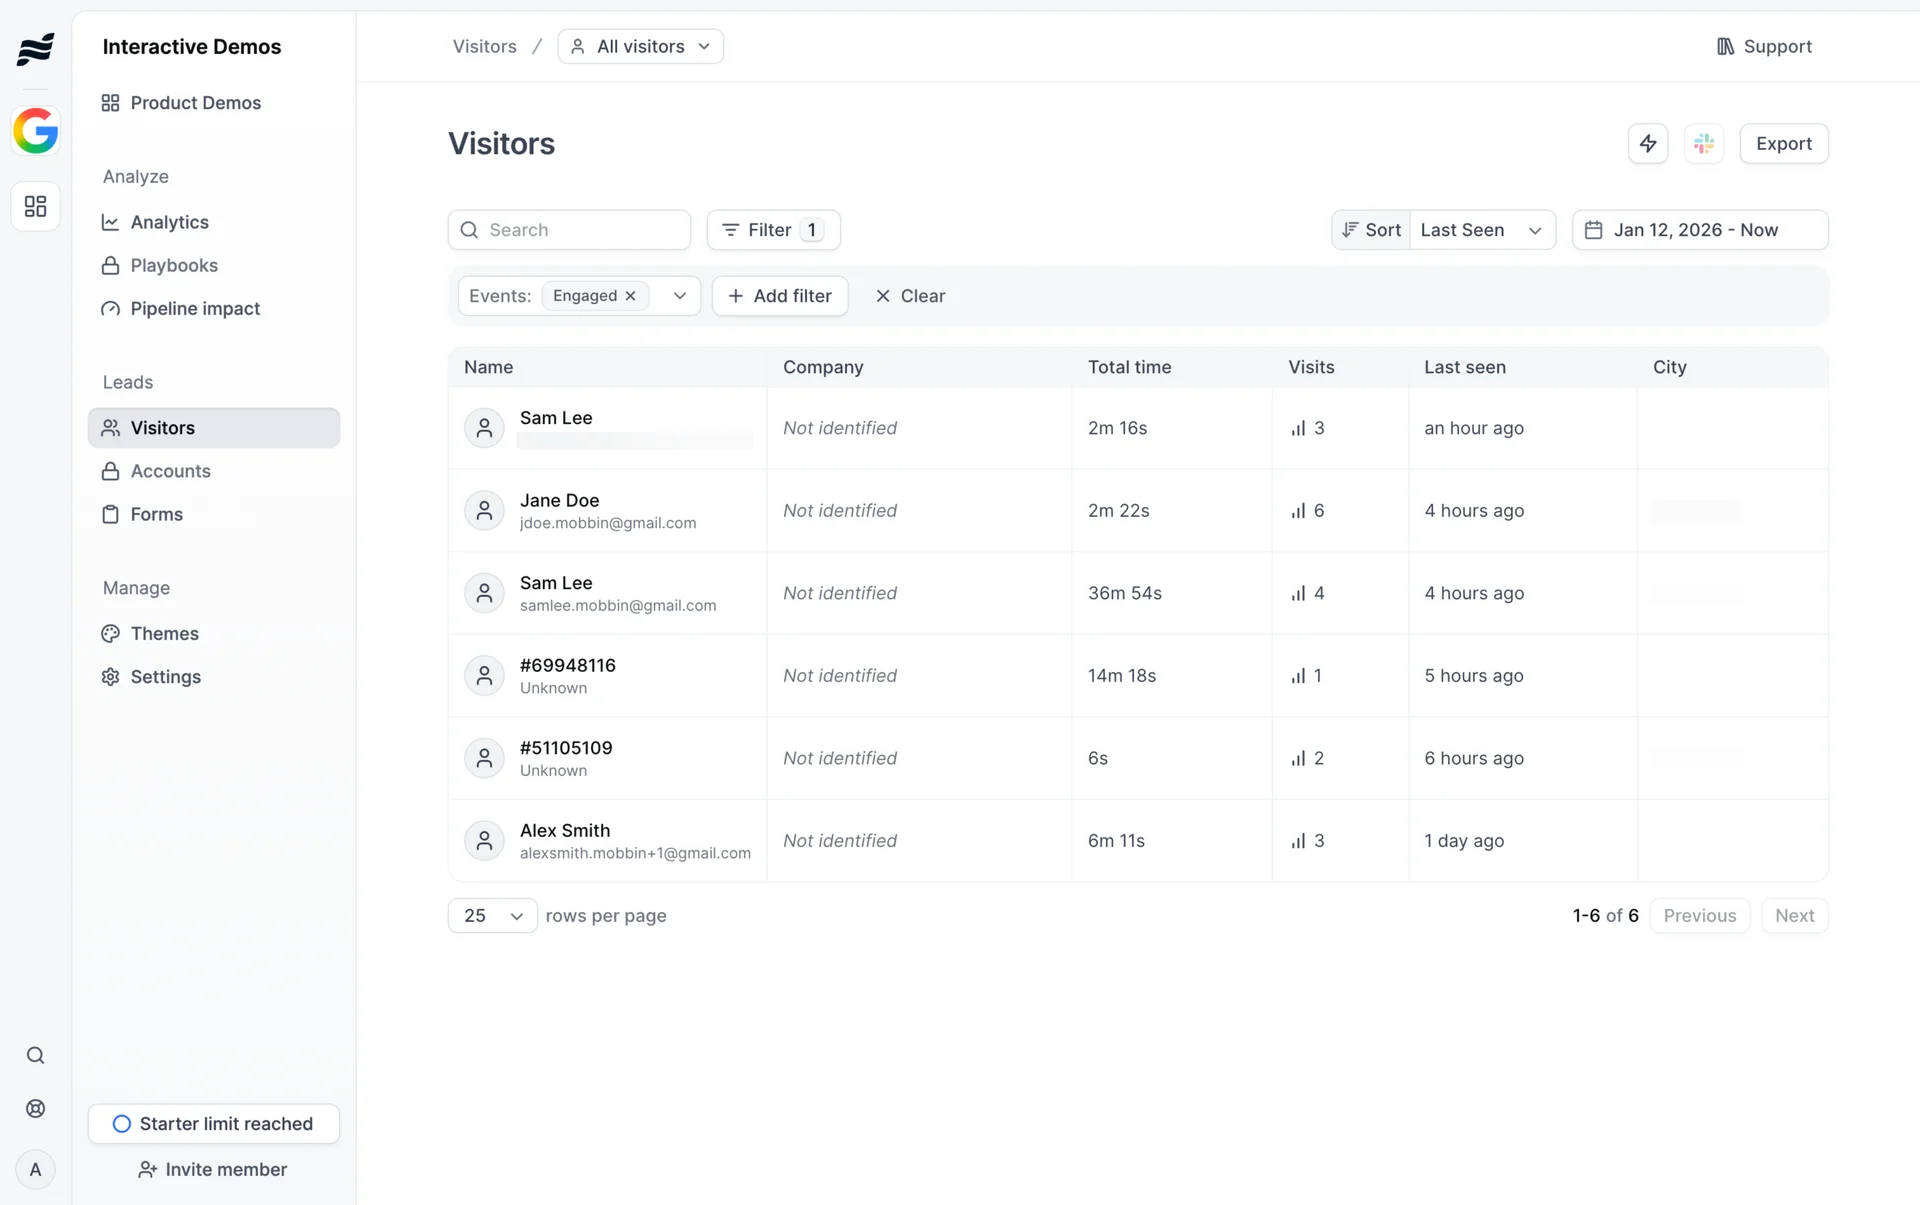The image size is (1920, 1205).
Task: Click the Export button
Action: (x=1783, y=143)
